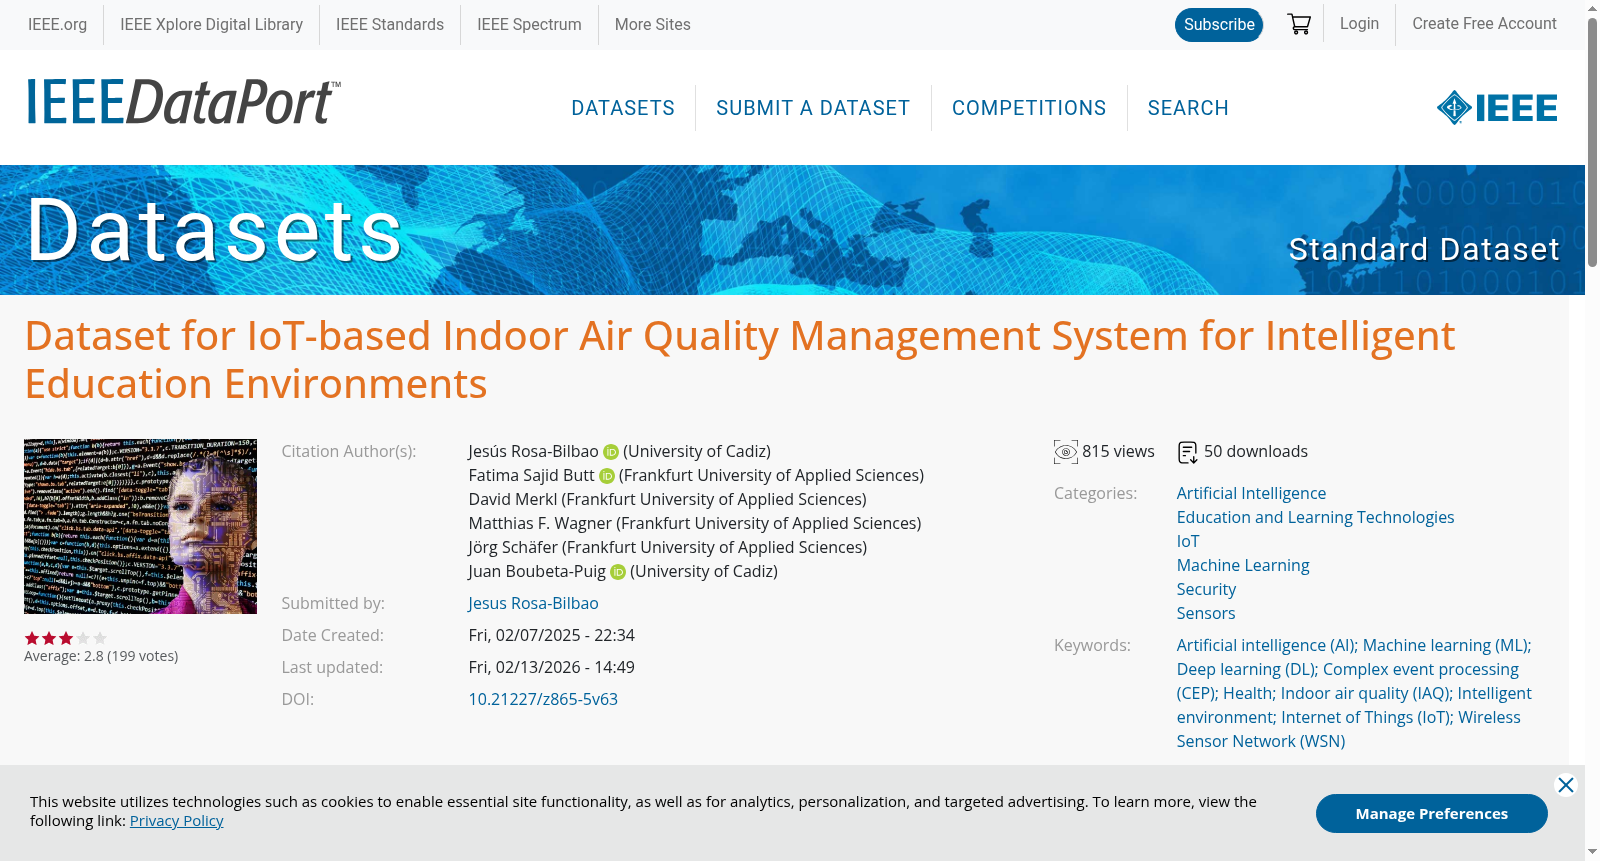This screenshot has height=861, width=1600.
Task: Click the IoT category link
Action: pyautogui.click(x=1188, y=542)
